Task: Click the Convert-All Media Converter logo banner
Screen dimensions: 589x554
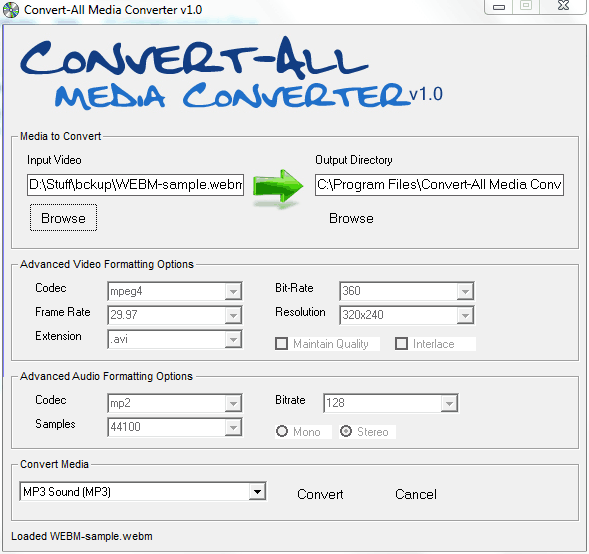Action: point(231,73)
